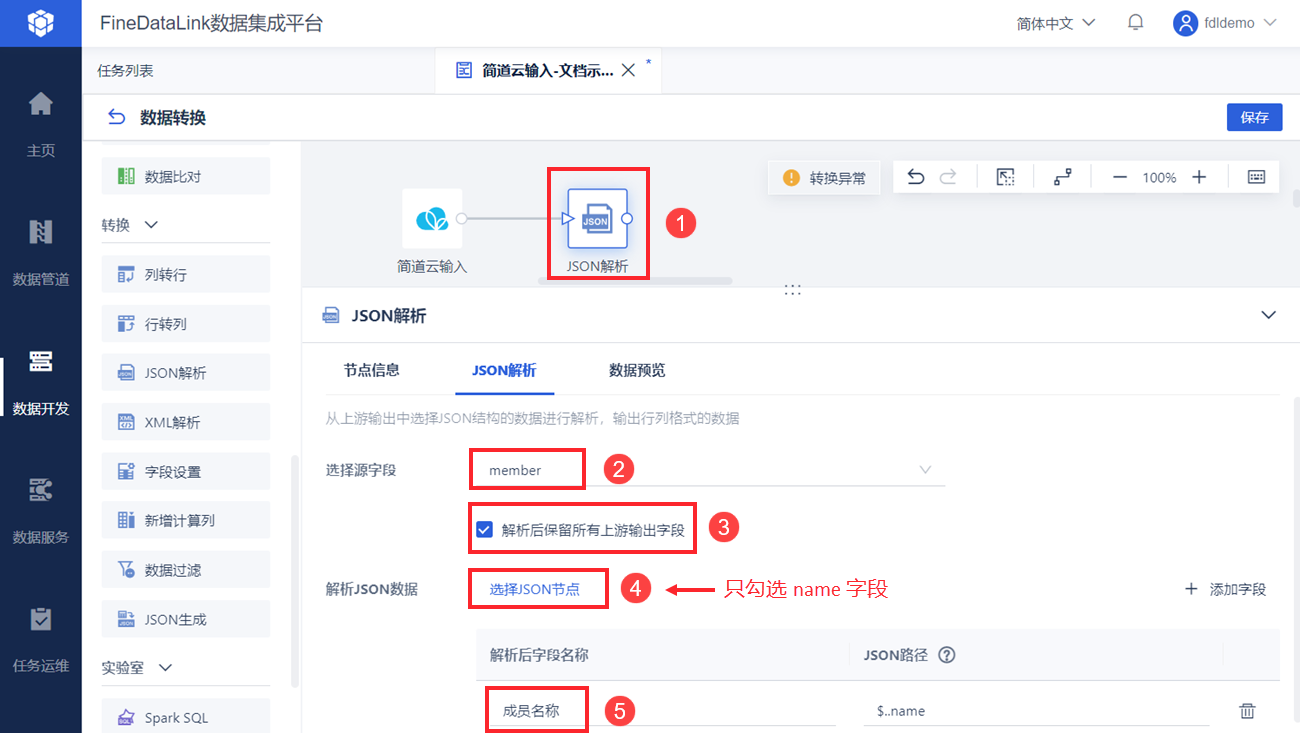Image resolution: width=1300 pixels, height=733 pixels.
Task: Click the 解析后字段名称 column header
Action: tap(539, 655)
